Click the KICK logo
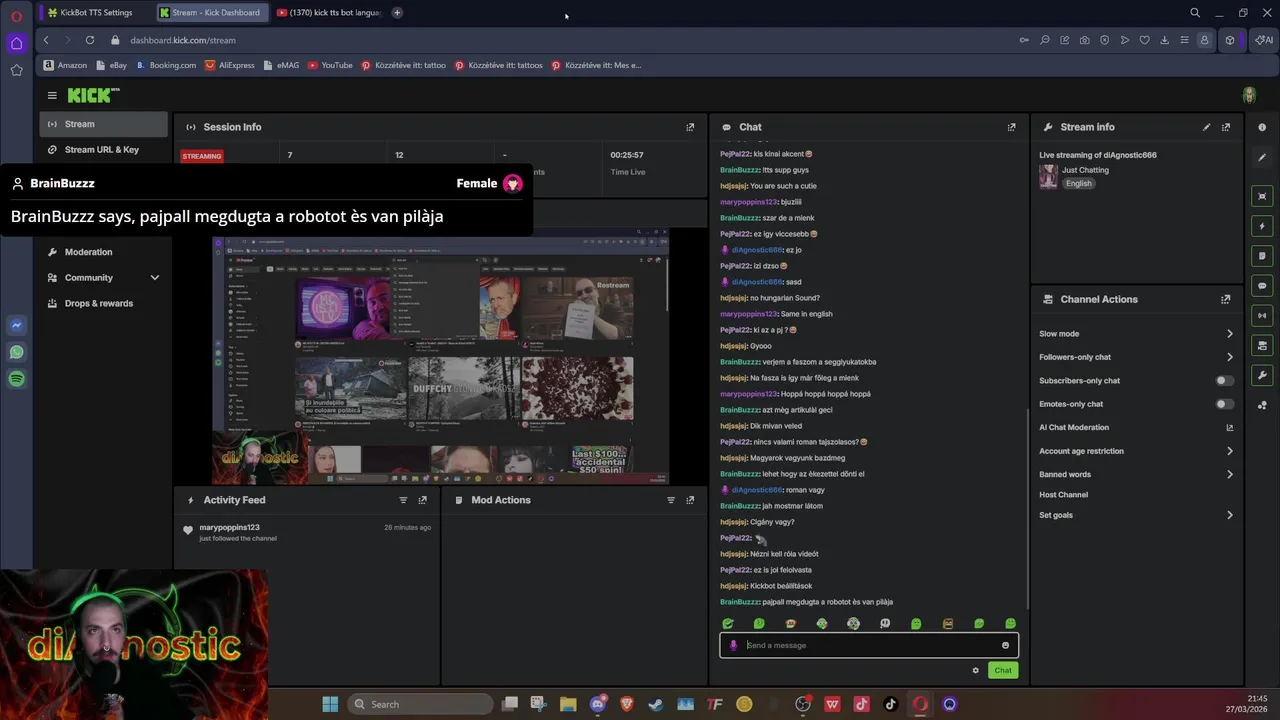The image size is (1280, 720). coord(93,95)
